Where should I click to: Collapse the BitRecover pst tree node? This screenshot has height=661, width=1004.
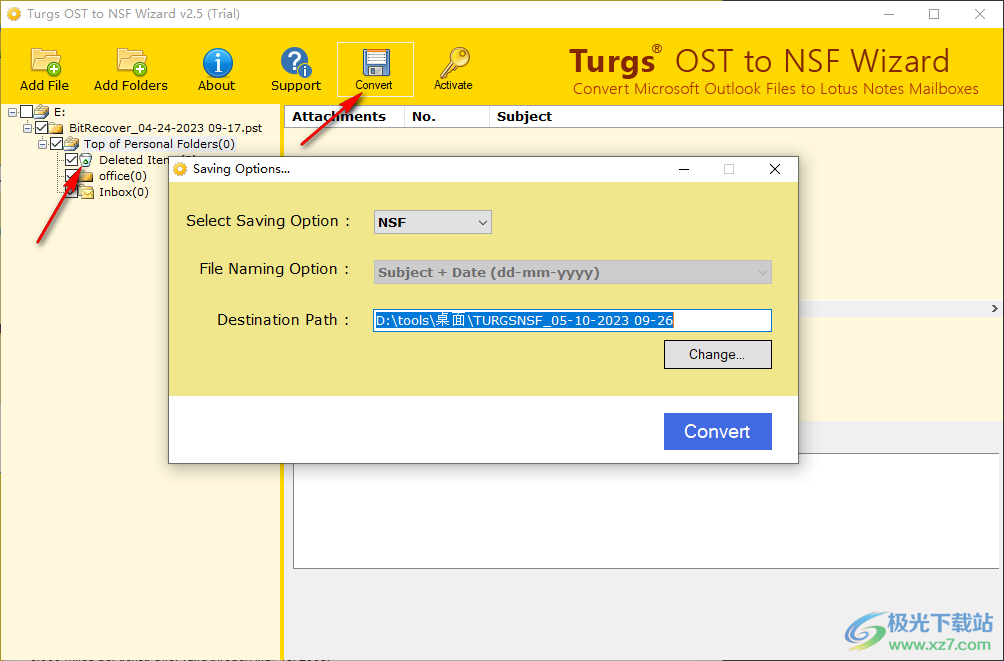click(x=28, y=128)
